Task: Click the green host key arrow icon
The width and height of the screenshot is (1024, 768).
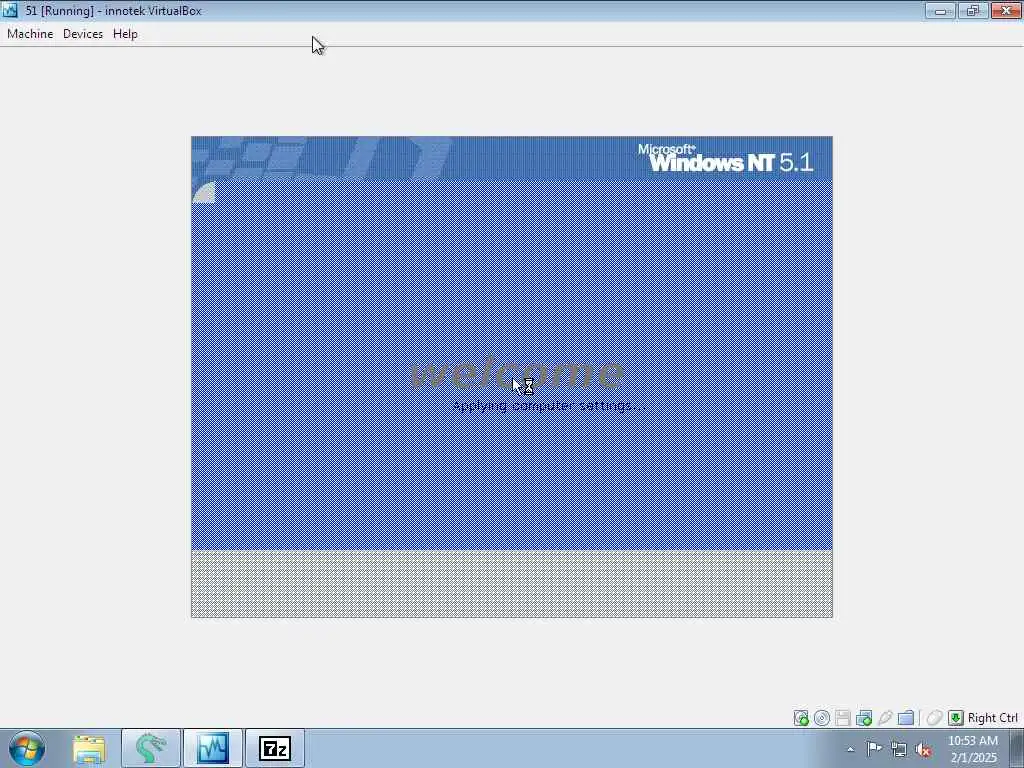Action: pyautogui.click(x=956, y=718)
